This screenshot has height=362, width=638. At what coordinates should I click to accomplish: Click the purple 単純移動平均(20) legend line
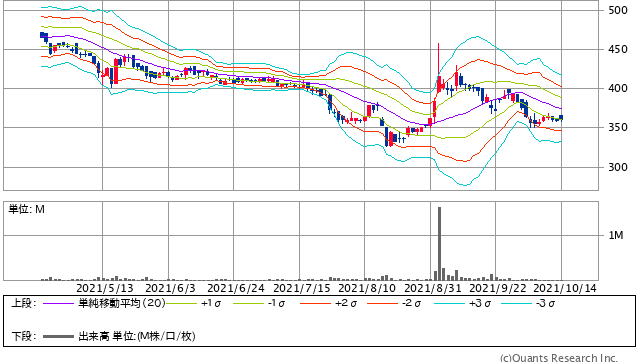(58, 303)
